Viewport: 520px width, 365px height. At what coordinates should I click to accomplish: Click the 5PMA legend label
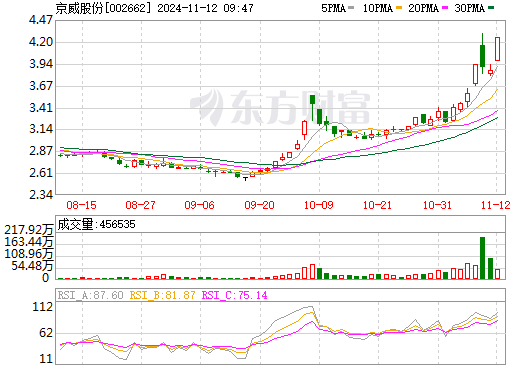(333, 8)
